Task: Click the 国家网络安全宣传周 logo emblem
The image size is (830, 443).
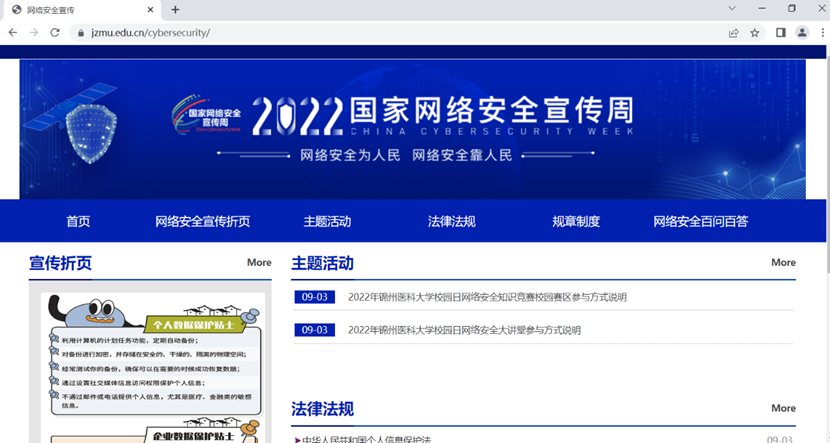Action: tap(206, 115)
